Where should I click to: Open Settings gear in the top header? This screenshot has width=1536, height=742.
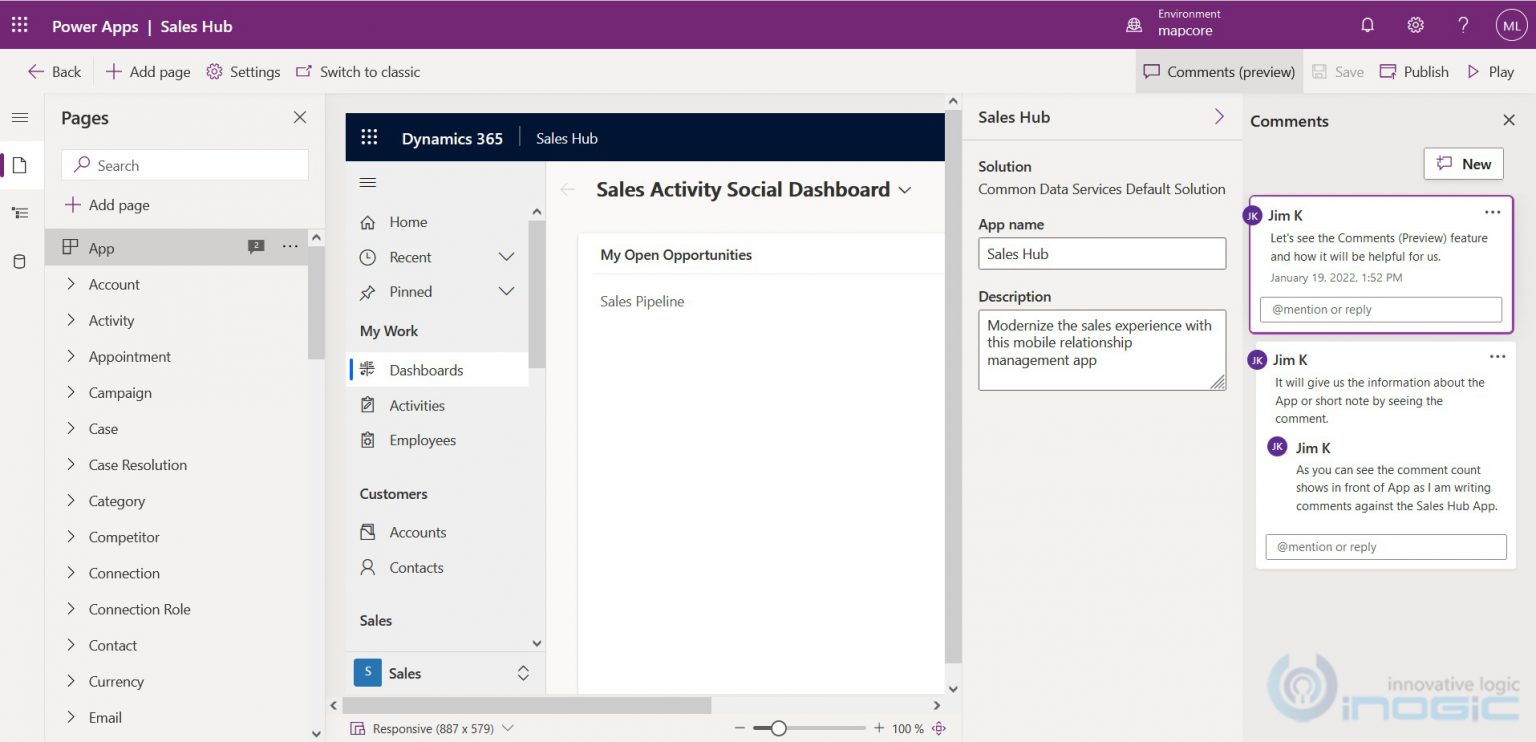tap(1415, 25)
